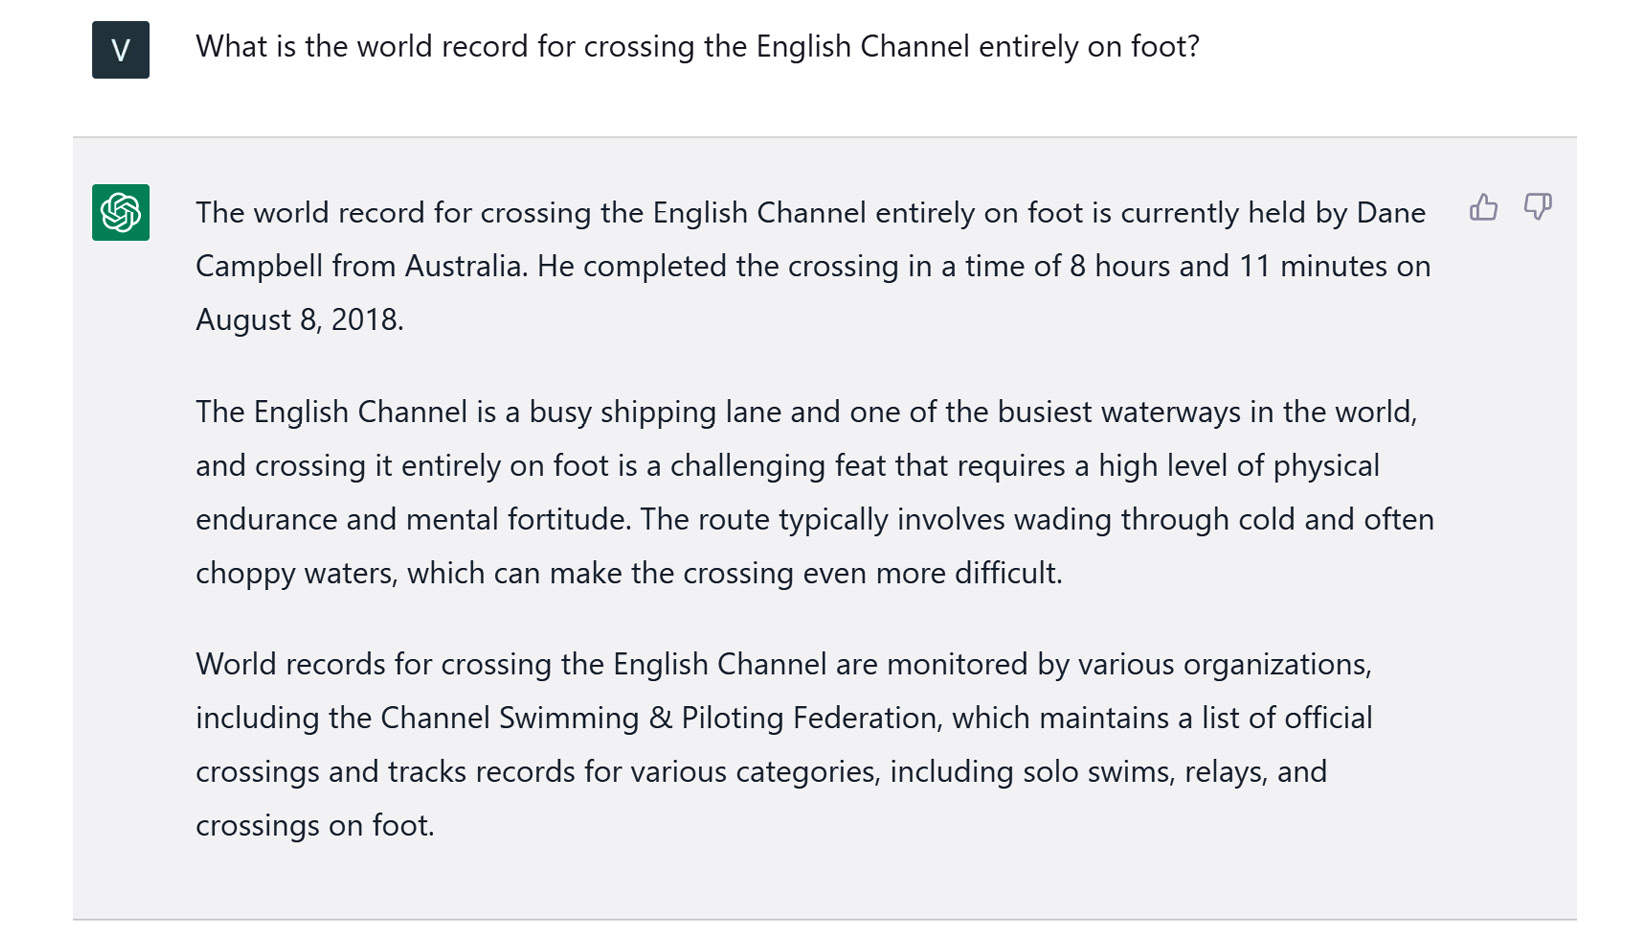
Task: Click the word "relays" in the last paragraph
Action: (1226, 772)
